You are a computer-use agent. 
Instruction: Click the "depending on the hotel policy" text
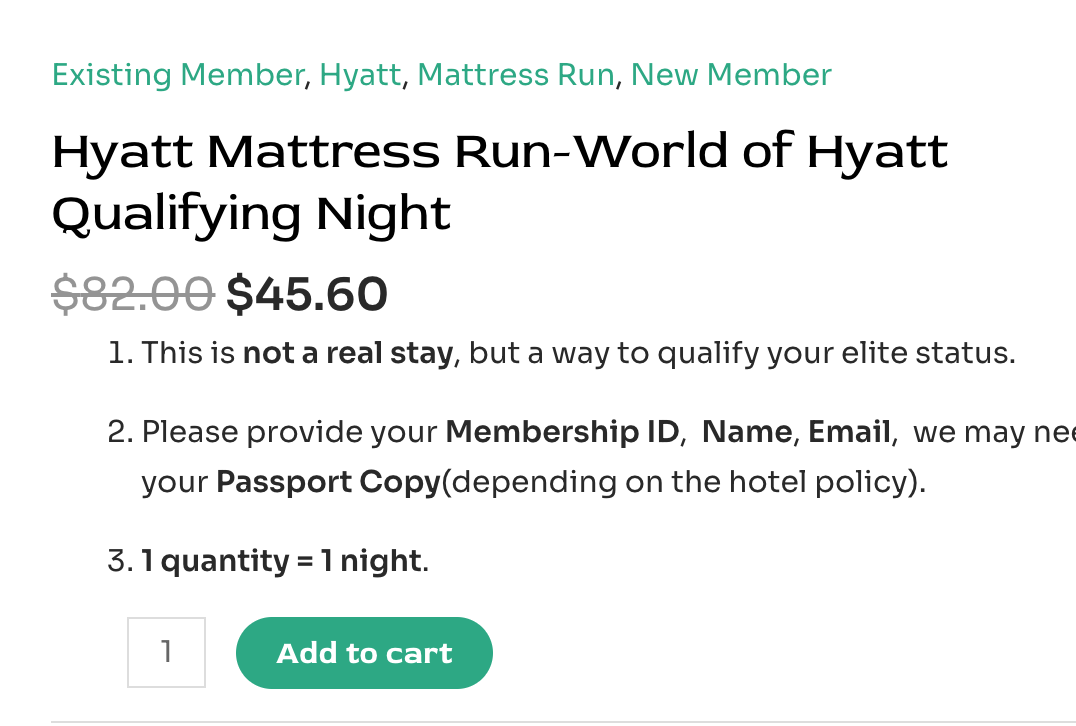click(x=683, y=482)
